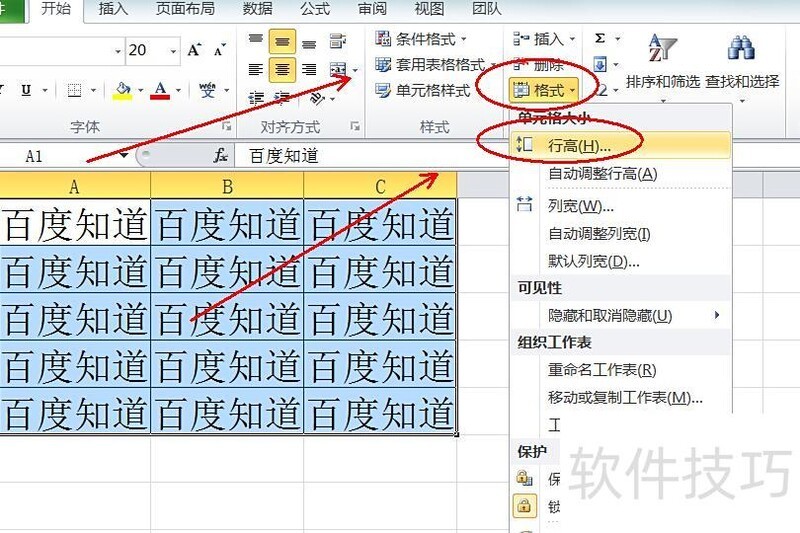Choose 重命名工作表(R) menu item
This screenshot has width=800, height=533.
[x=621, y=370]
